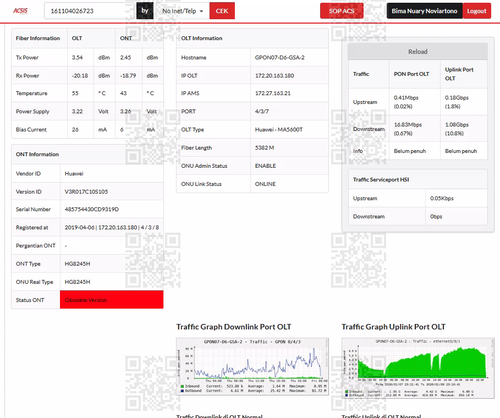The height and width of the screenshot is (418, 500).
Task: Open the Traffic Graph Uplink Port OLT image
Action: point(418,368)
